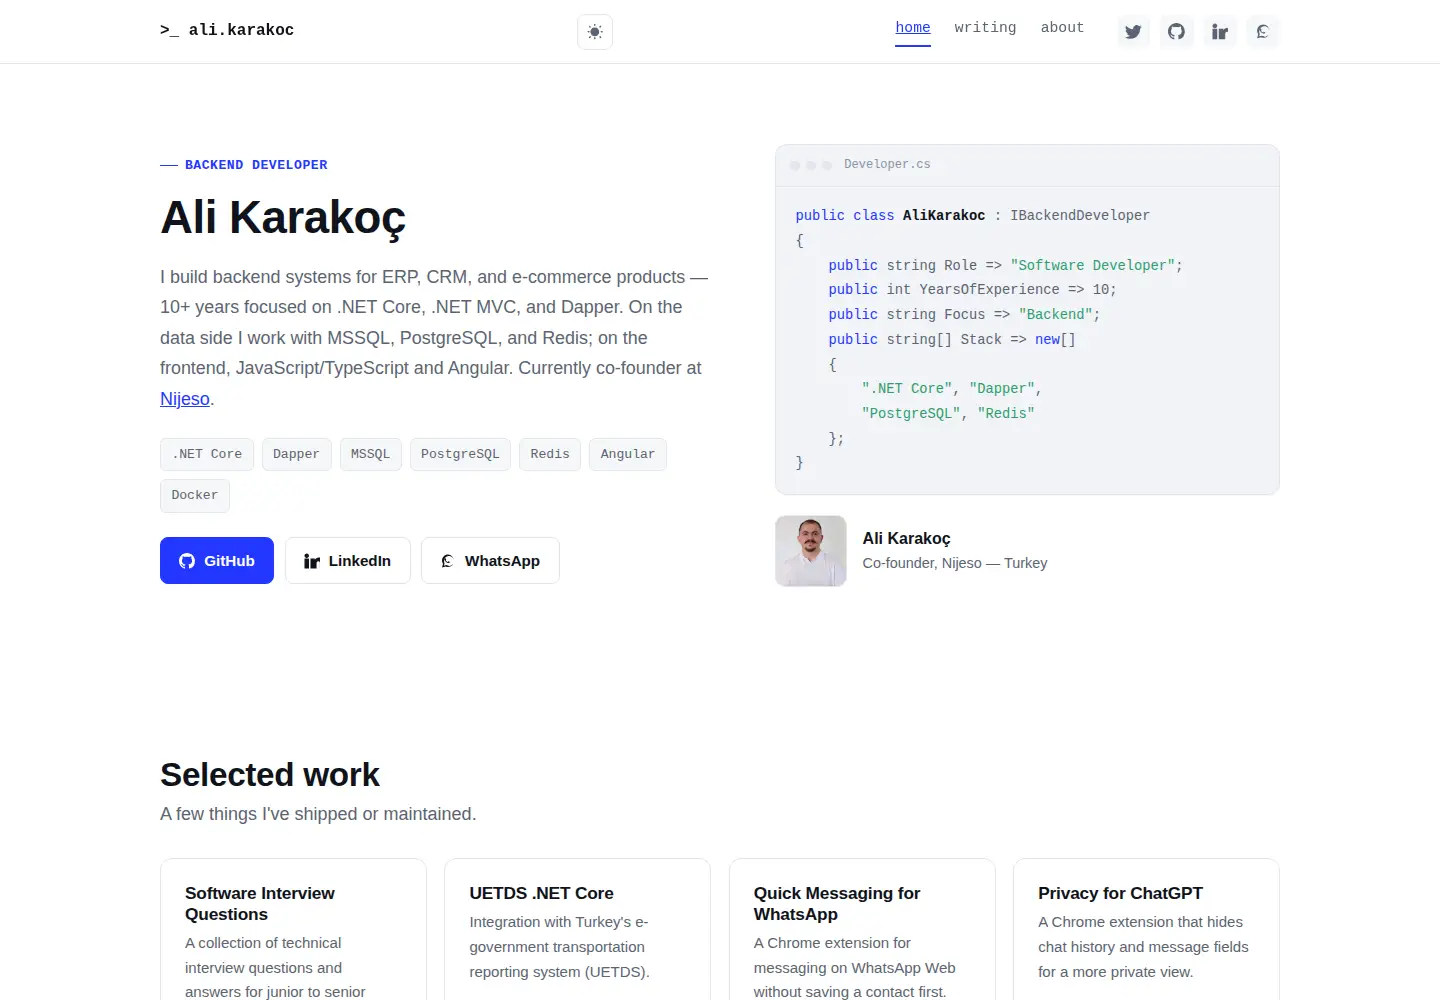Click Ali Karakoç profile photo

(811, 551)
